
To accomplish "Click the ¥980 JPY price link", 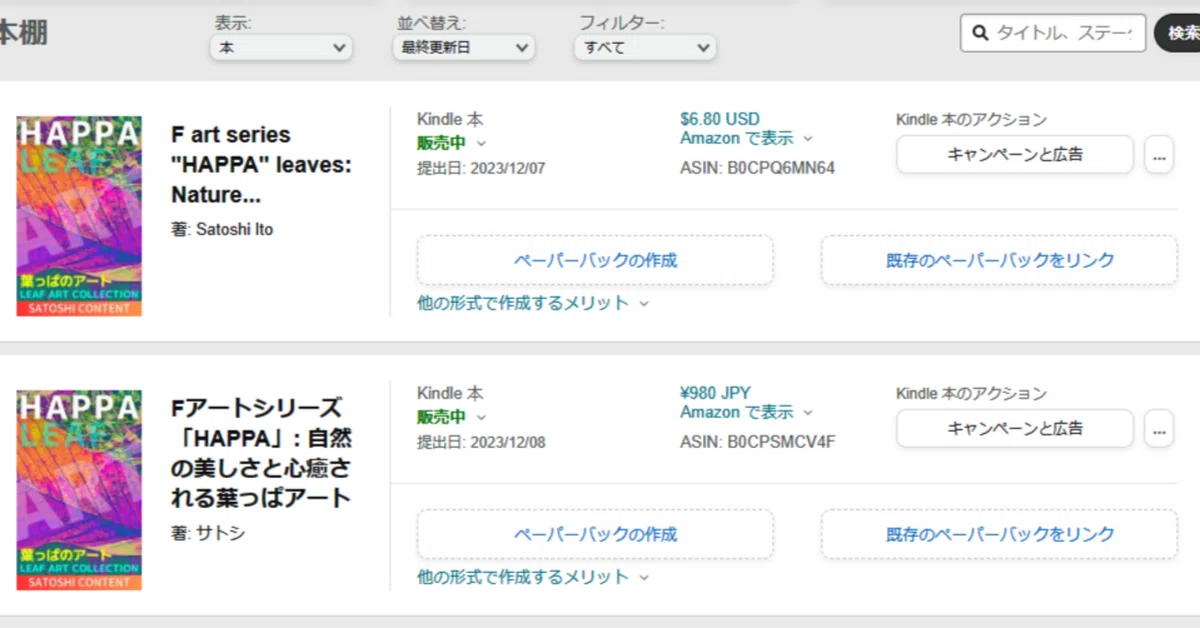I will pos(716,393).
